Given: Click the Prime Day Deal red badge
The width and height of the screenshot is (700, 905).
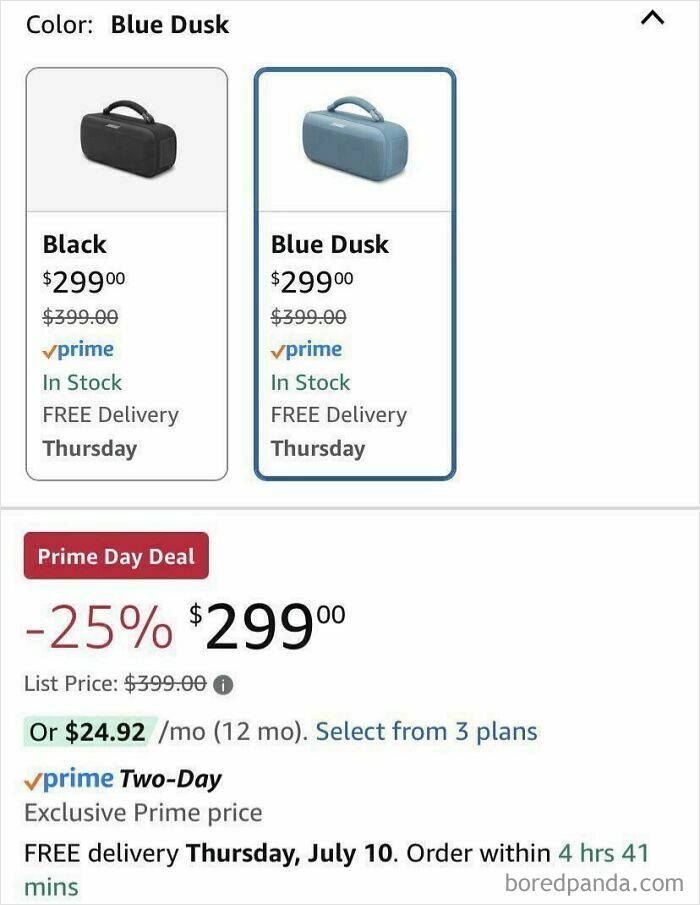Looking at the screenshot, I should click(115, 556).
